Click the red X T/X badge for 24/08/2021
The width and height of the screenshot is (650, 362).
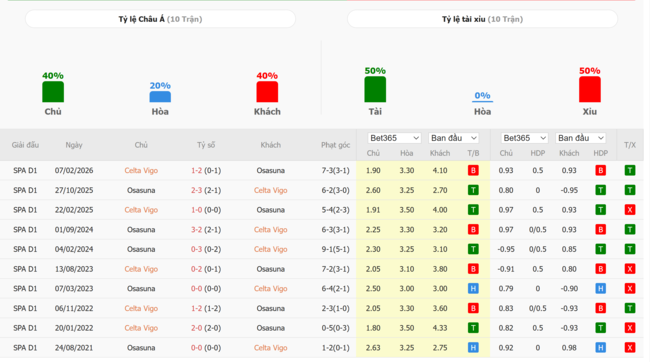(630, 348)
